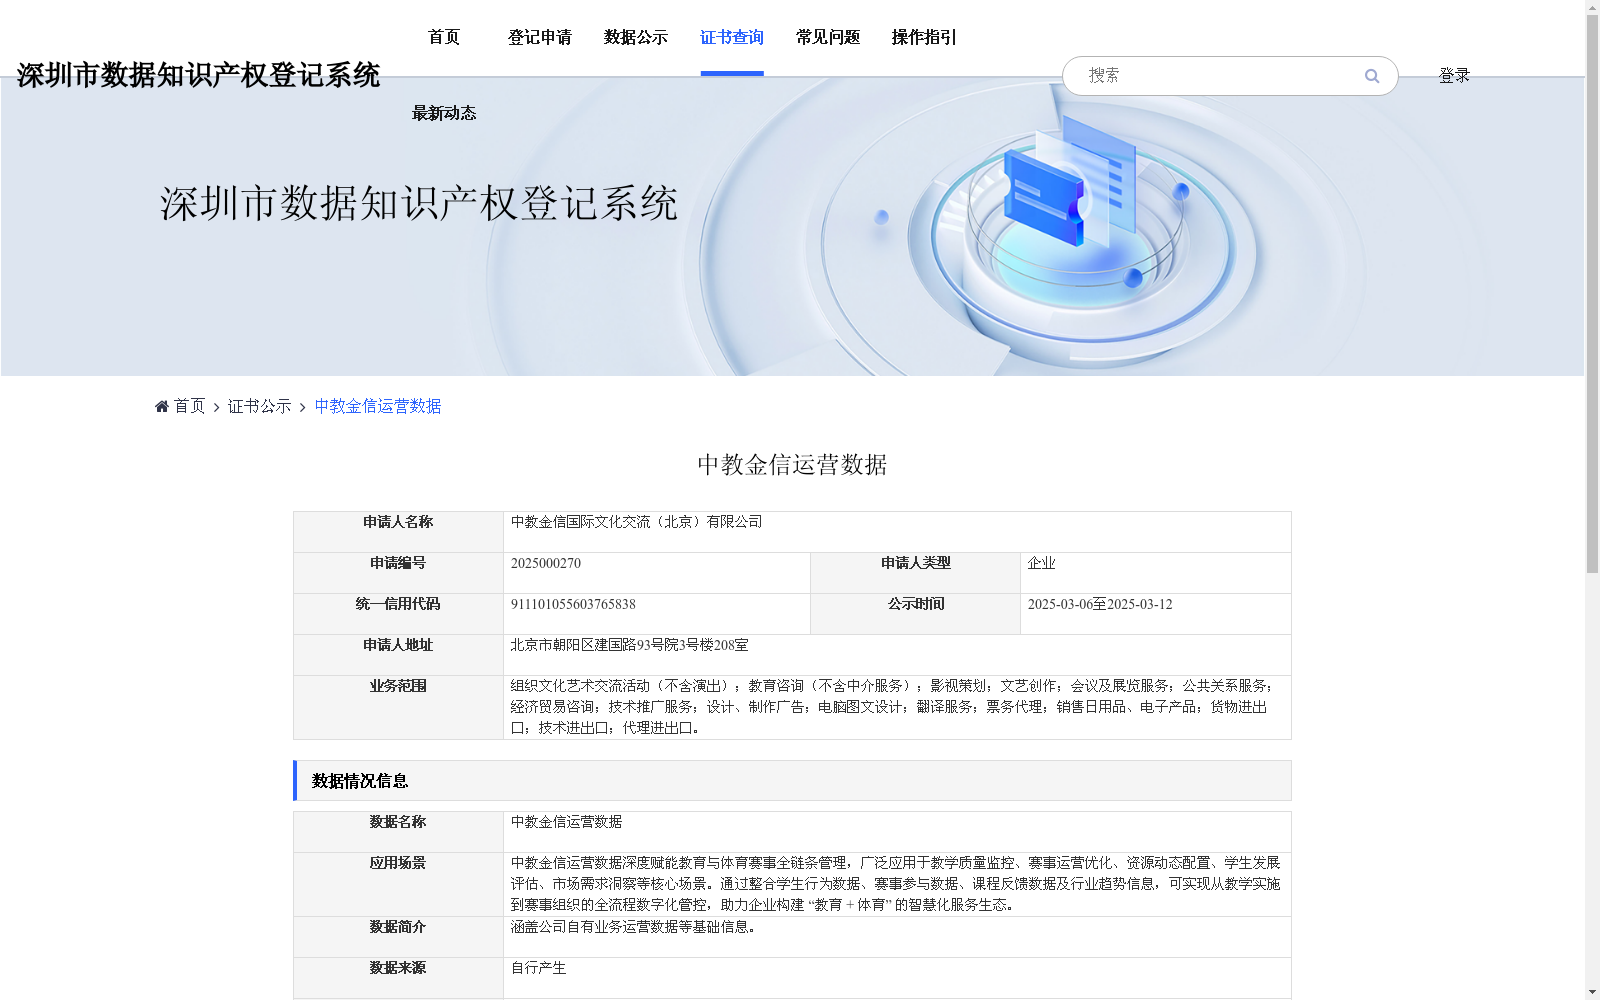Click the home icon in breadcrumb
1600x1000 pixels.
(x=162, y=406)
